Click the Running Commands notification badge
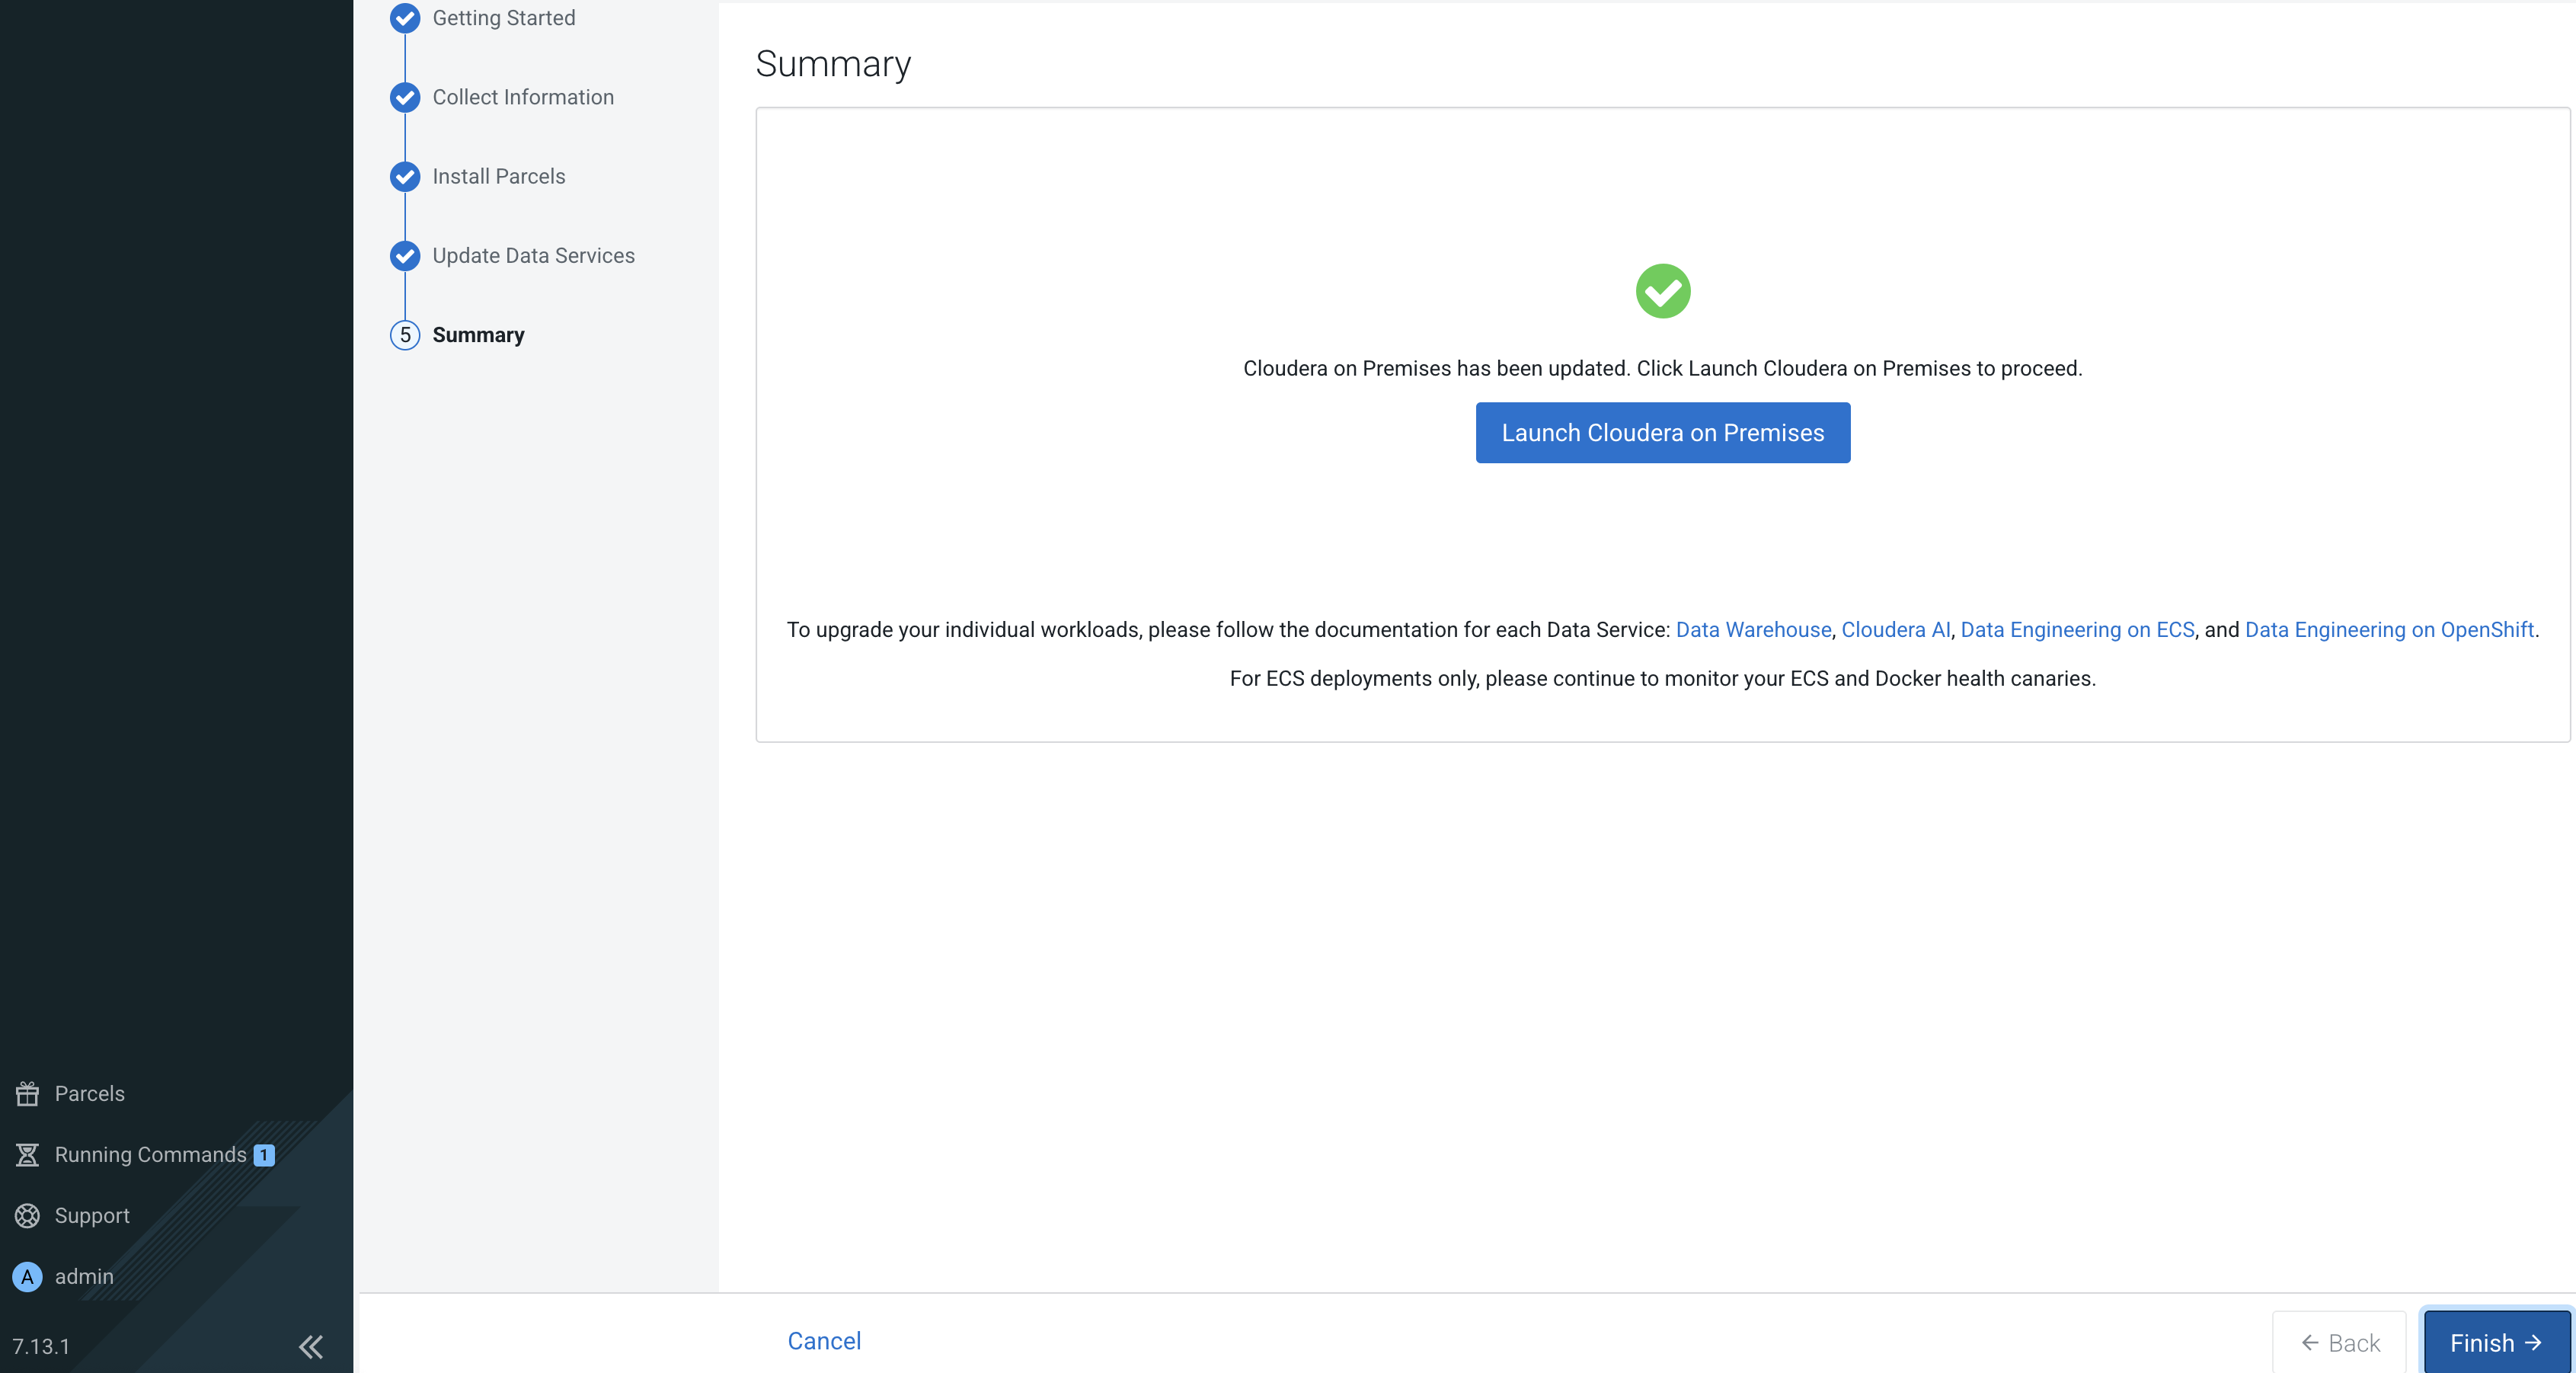The width and height of the screenshot is (2576, 1373). tap(263, 1154)
